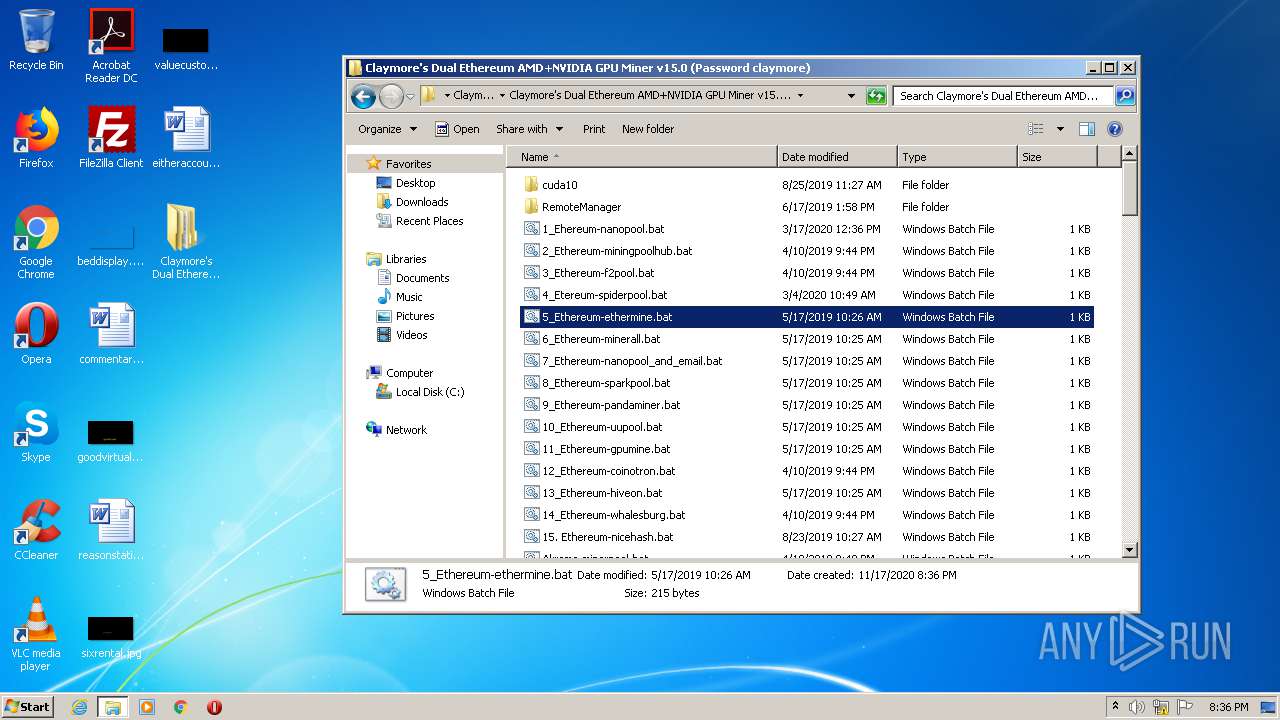Screen dimensions: 1280x720
Task: Click the Windows Explorer taskbar button
Action: pos(113,707)
